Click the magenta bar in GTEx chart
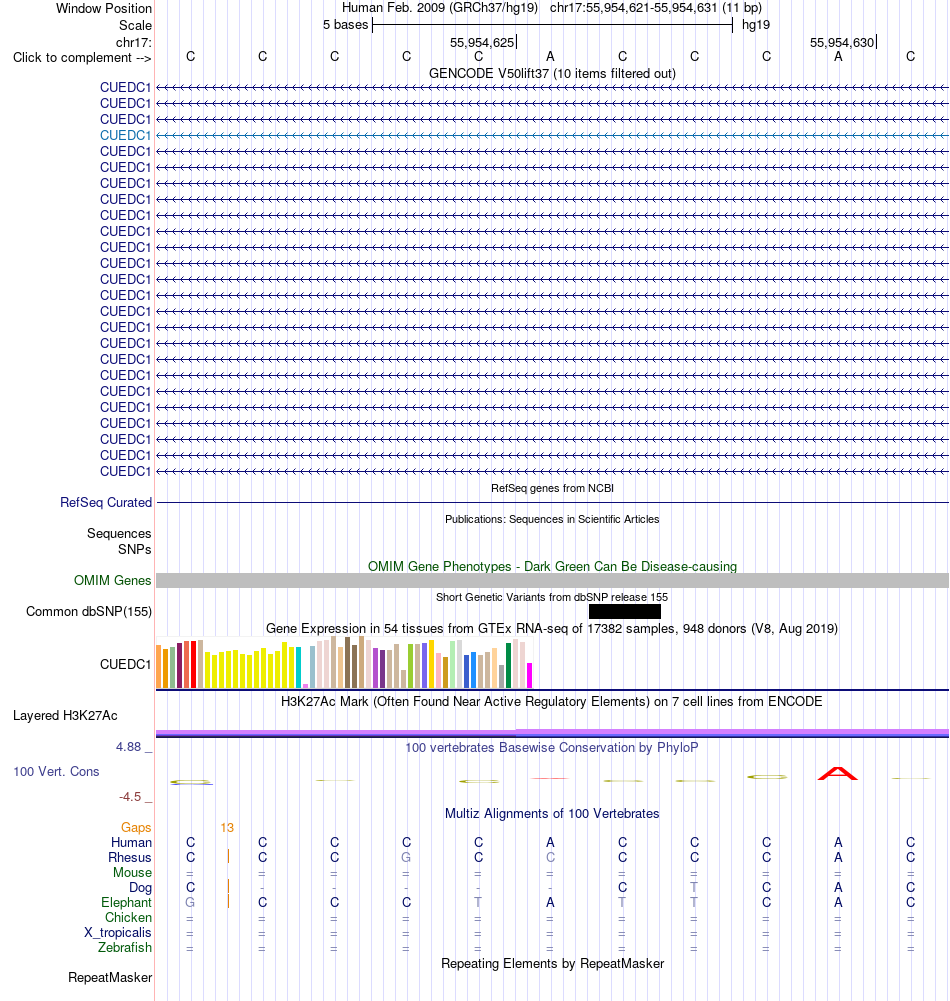950x1001 pixels. 529,675
